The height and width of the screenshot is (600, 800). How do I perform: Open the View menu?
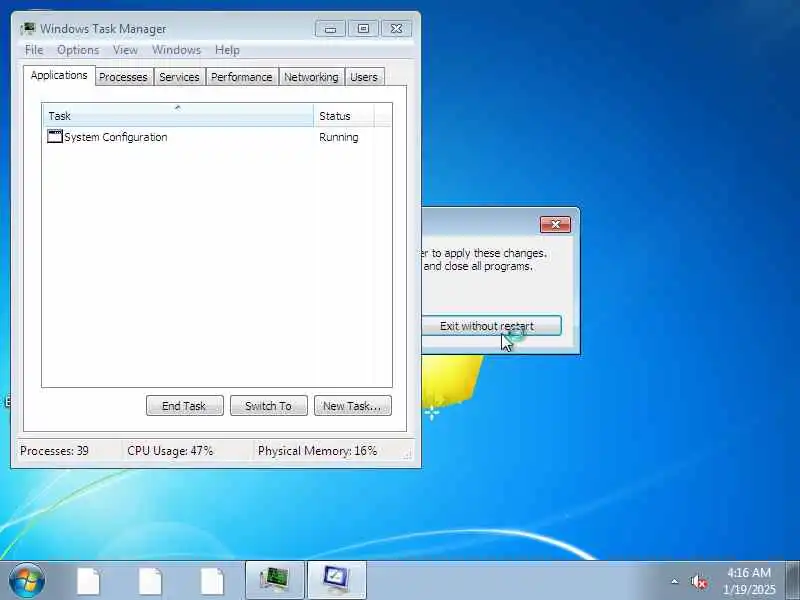click(x=125, y=50)
